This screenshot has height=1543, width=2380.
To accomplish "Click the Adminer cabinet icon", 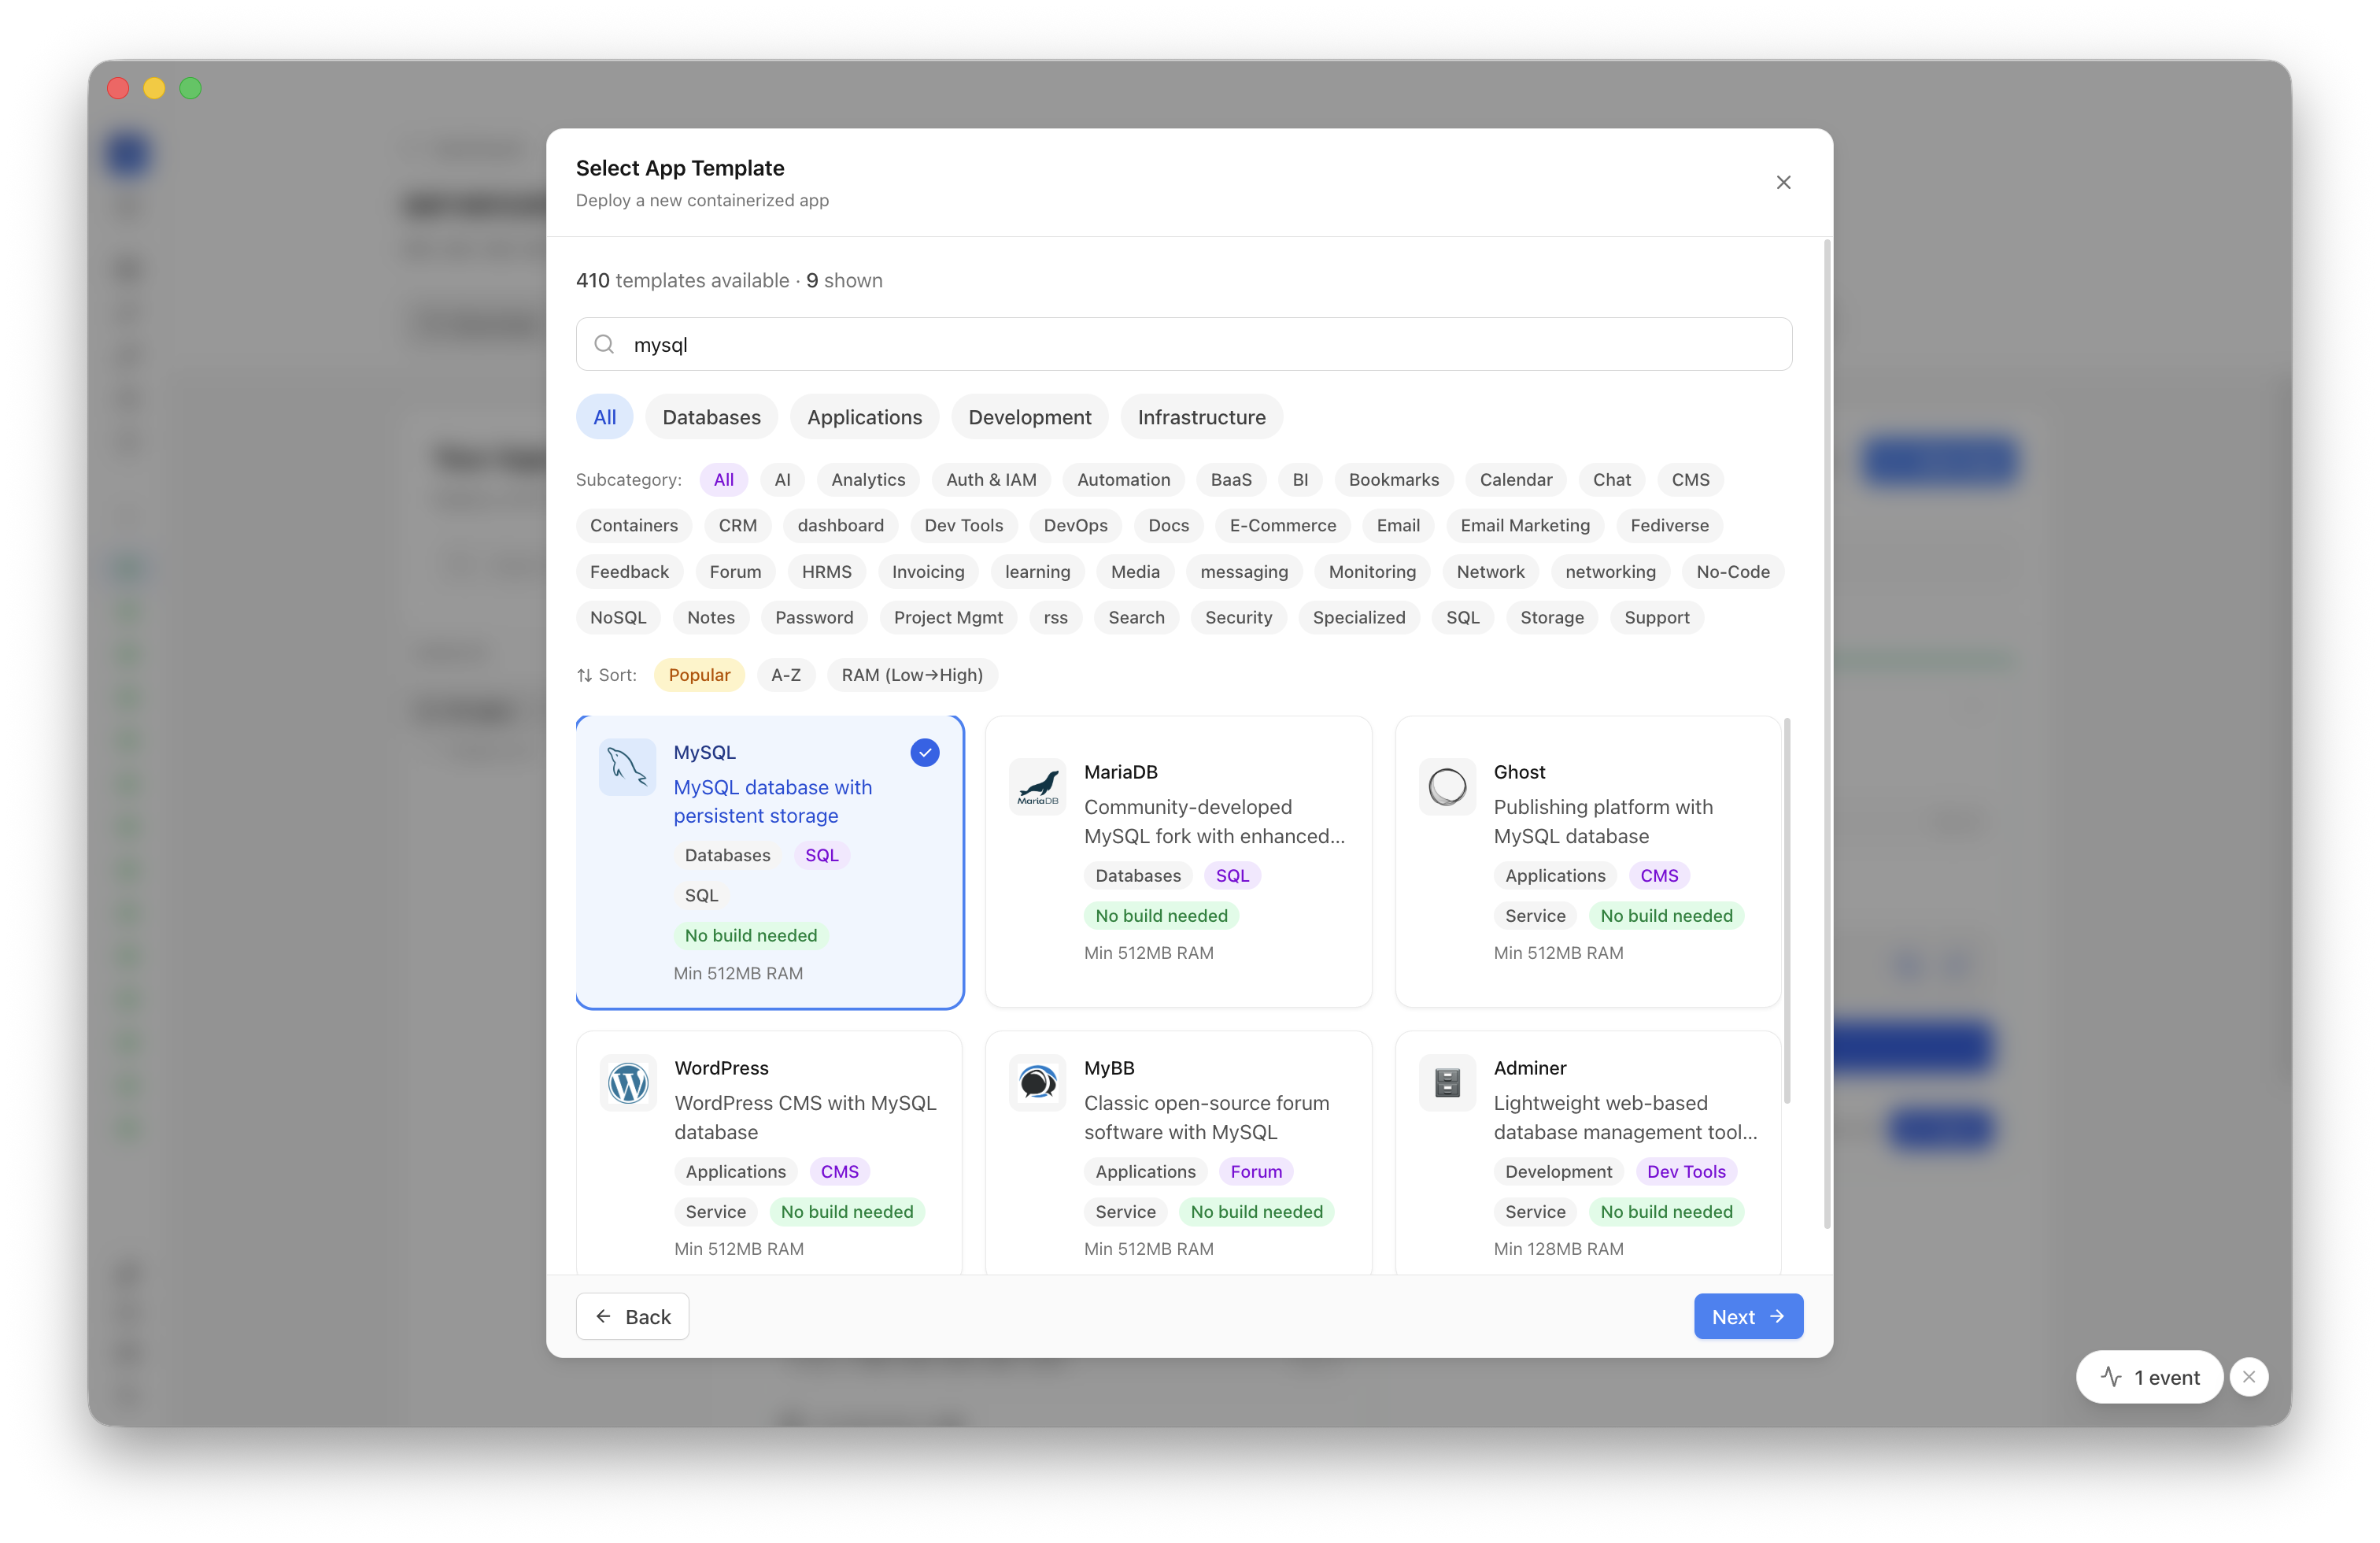I will pos(1447,1083).
